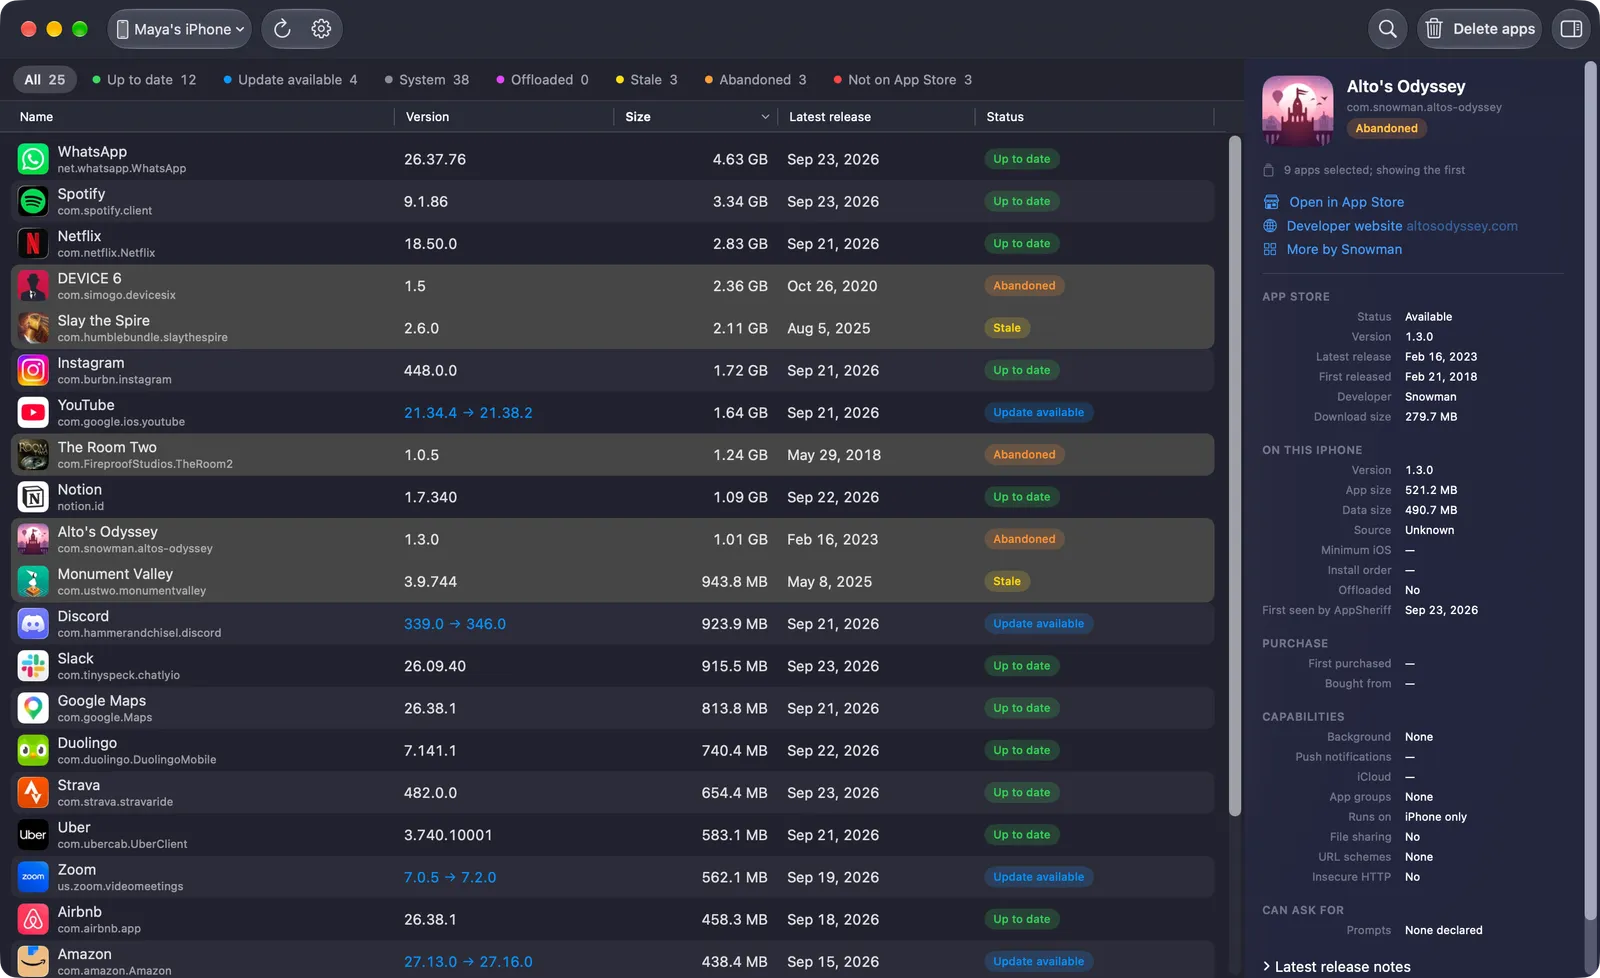Click the YouTube app icon
The width and height of the screenshot is (1600, 978).
pos(33,412)
